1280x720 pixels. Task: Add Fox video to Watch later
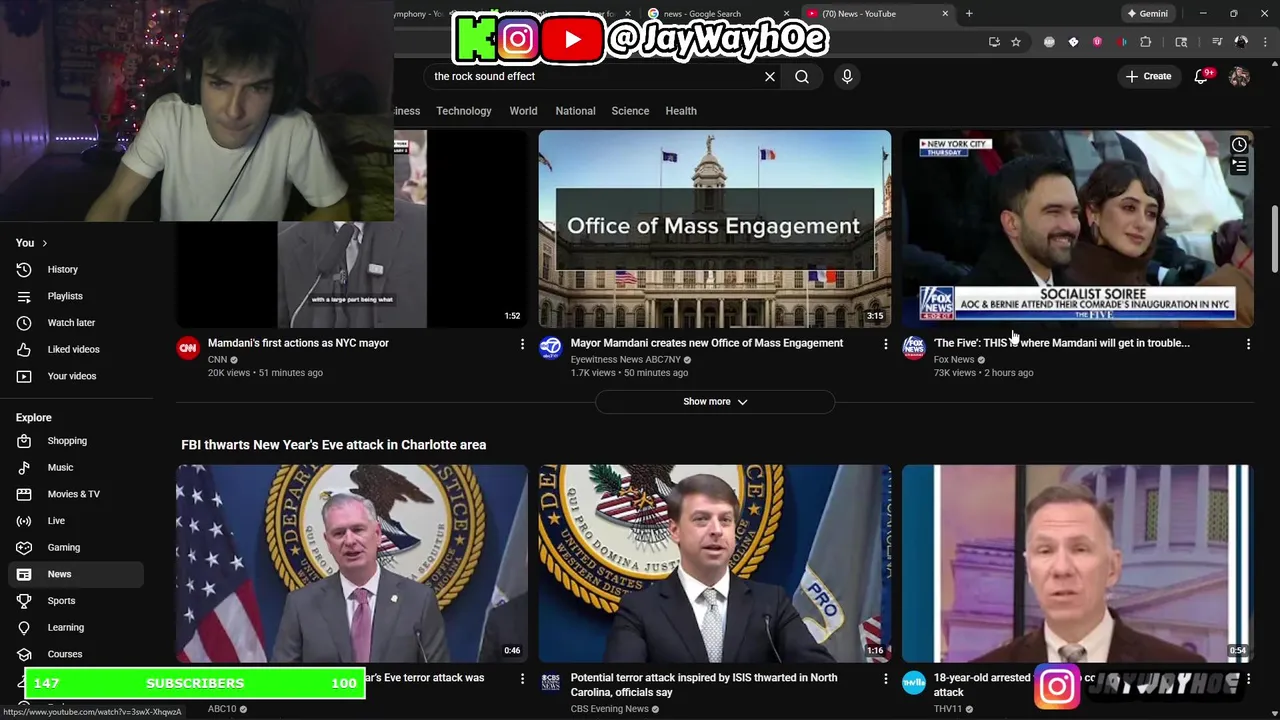(1239, 145)
